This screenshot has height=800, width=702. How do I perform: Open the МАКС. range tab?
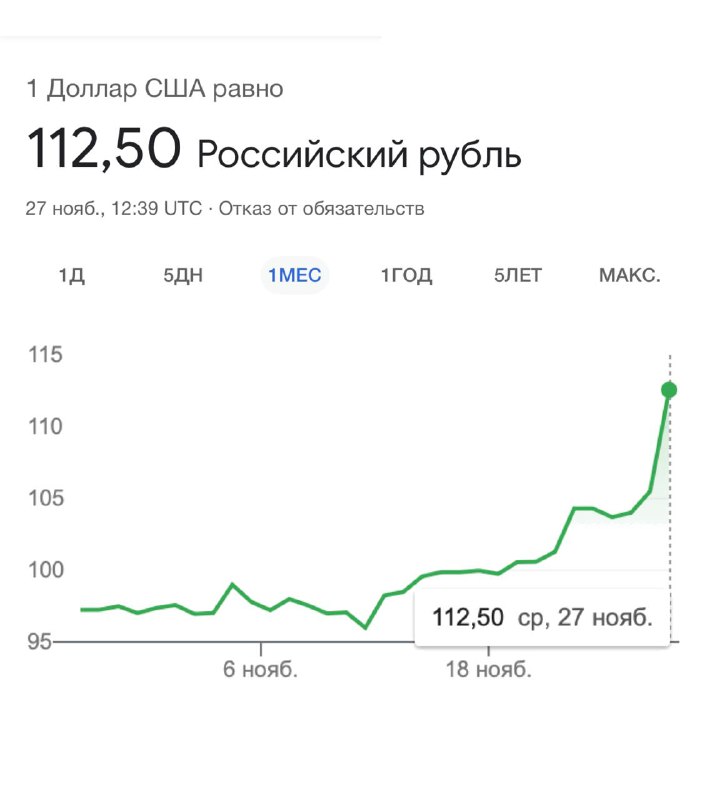(x=630, y=276)
